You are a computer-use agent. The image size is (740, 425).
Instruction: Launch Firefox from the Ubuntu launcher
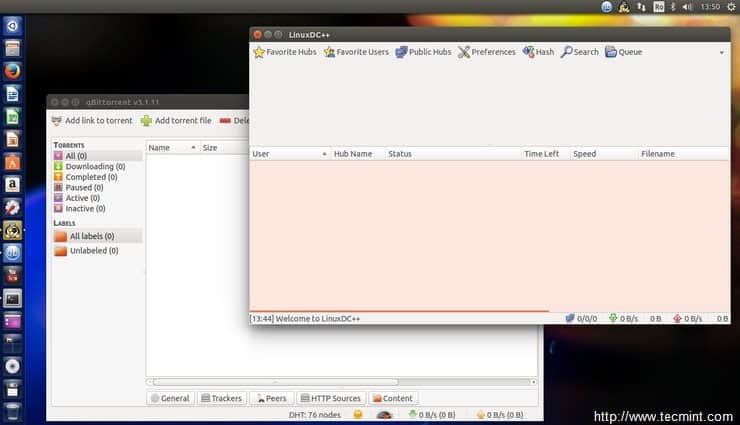click(12, 71)
